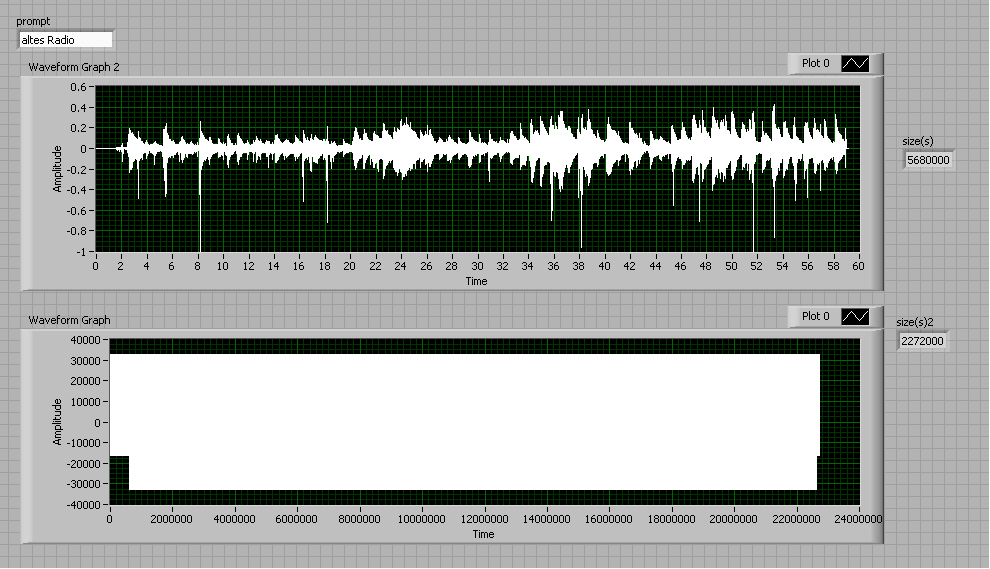The image size is (990, 569).
Task: Click the 'size(s)2' label
Action: click(x=915, y=322)
